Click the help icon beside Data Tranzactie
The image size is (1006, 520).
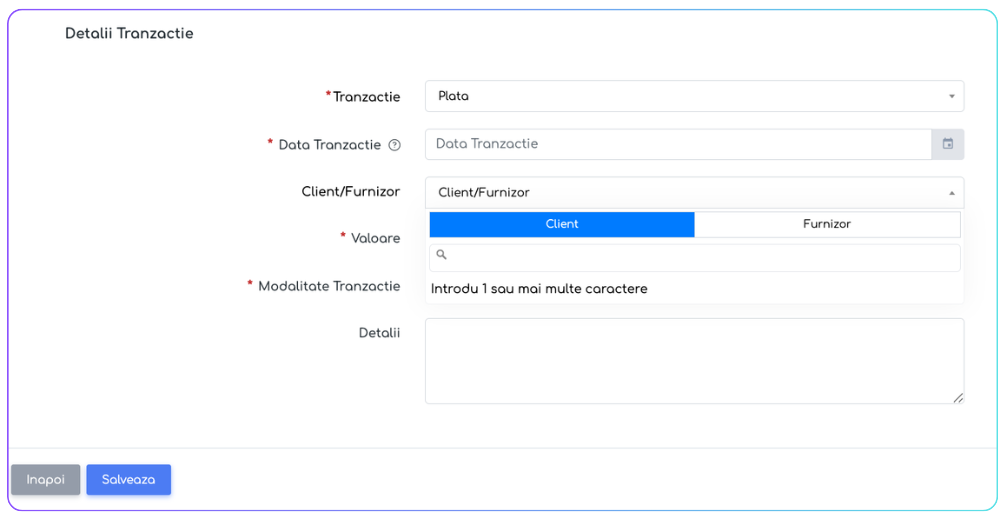click(394, 145)
